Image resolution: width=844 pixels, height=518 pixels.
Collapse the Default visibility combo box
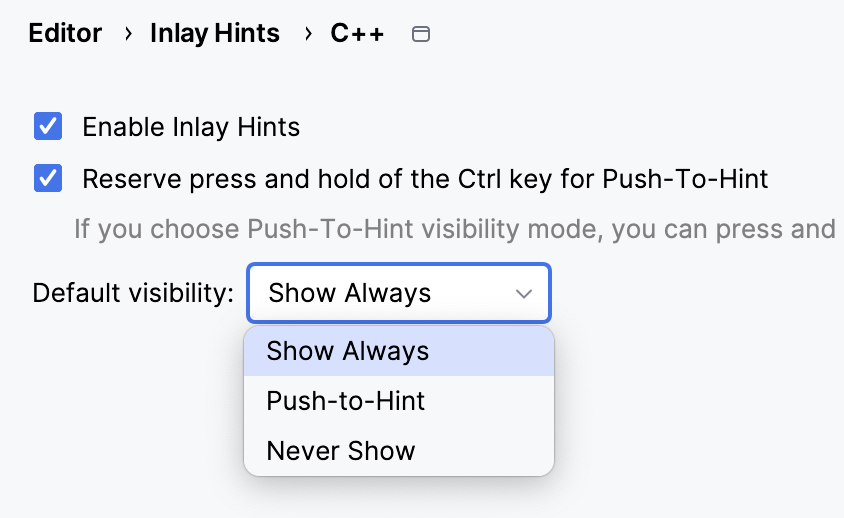(x=398, y=293)
